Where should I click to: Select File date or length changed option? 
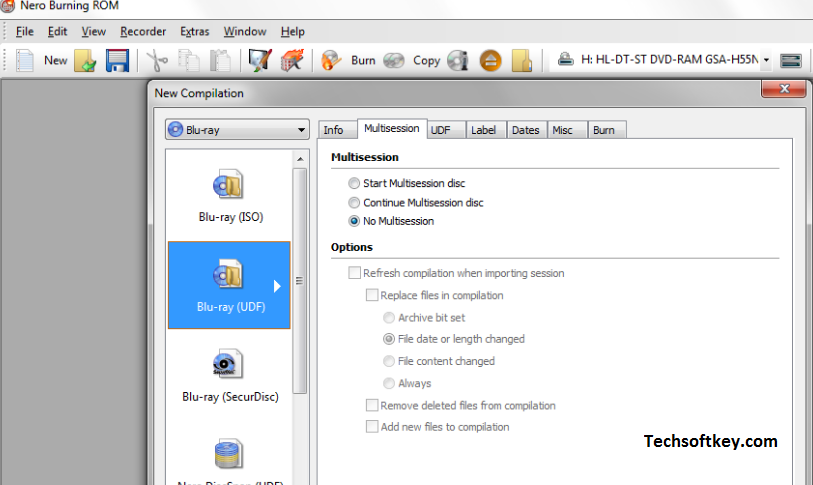388,339
